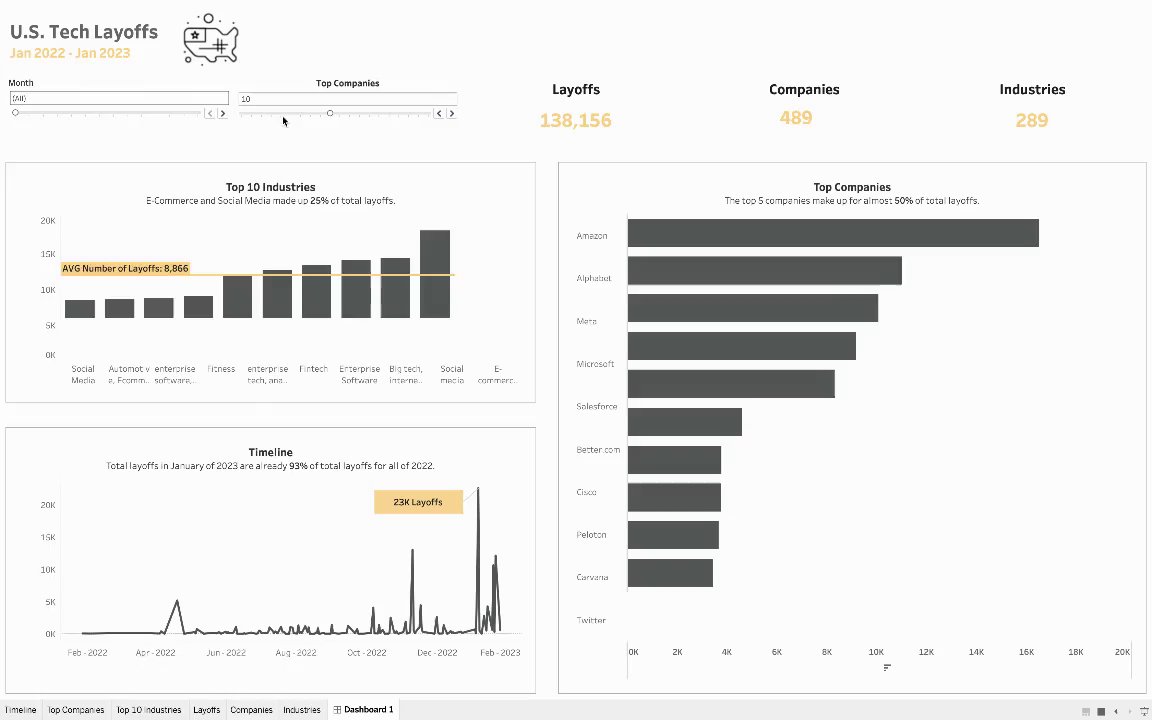Image resolution: width=1152 pixels, height=720 pixels.
Task: Click the U.S. map flag logo image
Action: (211, 39)
